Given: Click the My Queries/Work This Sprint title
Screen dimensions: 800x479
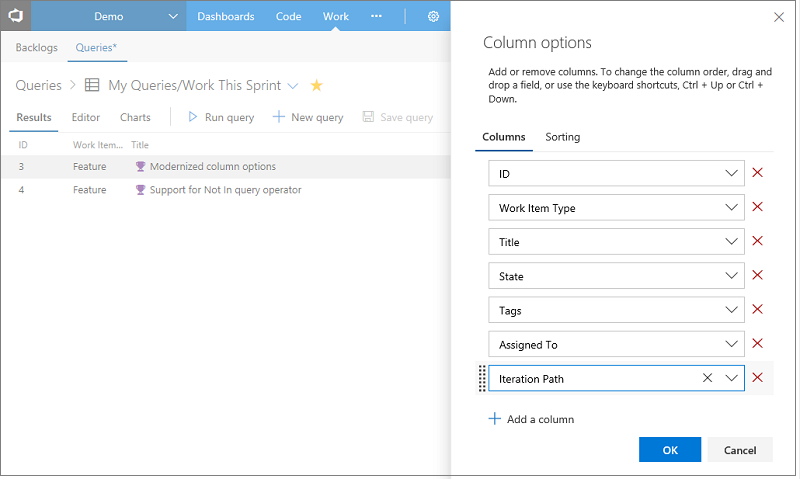Looking at the screenshot, I should point(194,85).
